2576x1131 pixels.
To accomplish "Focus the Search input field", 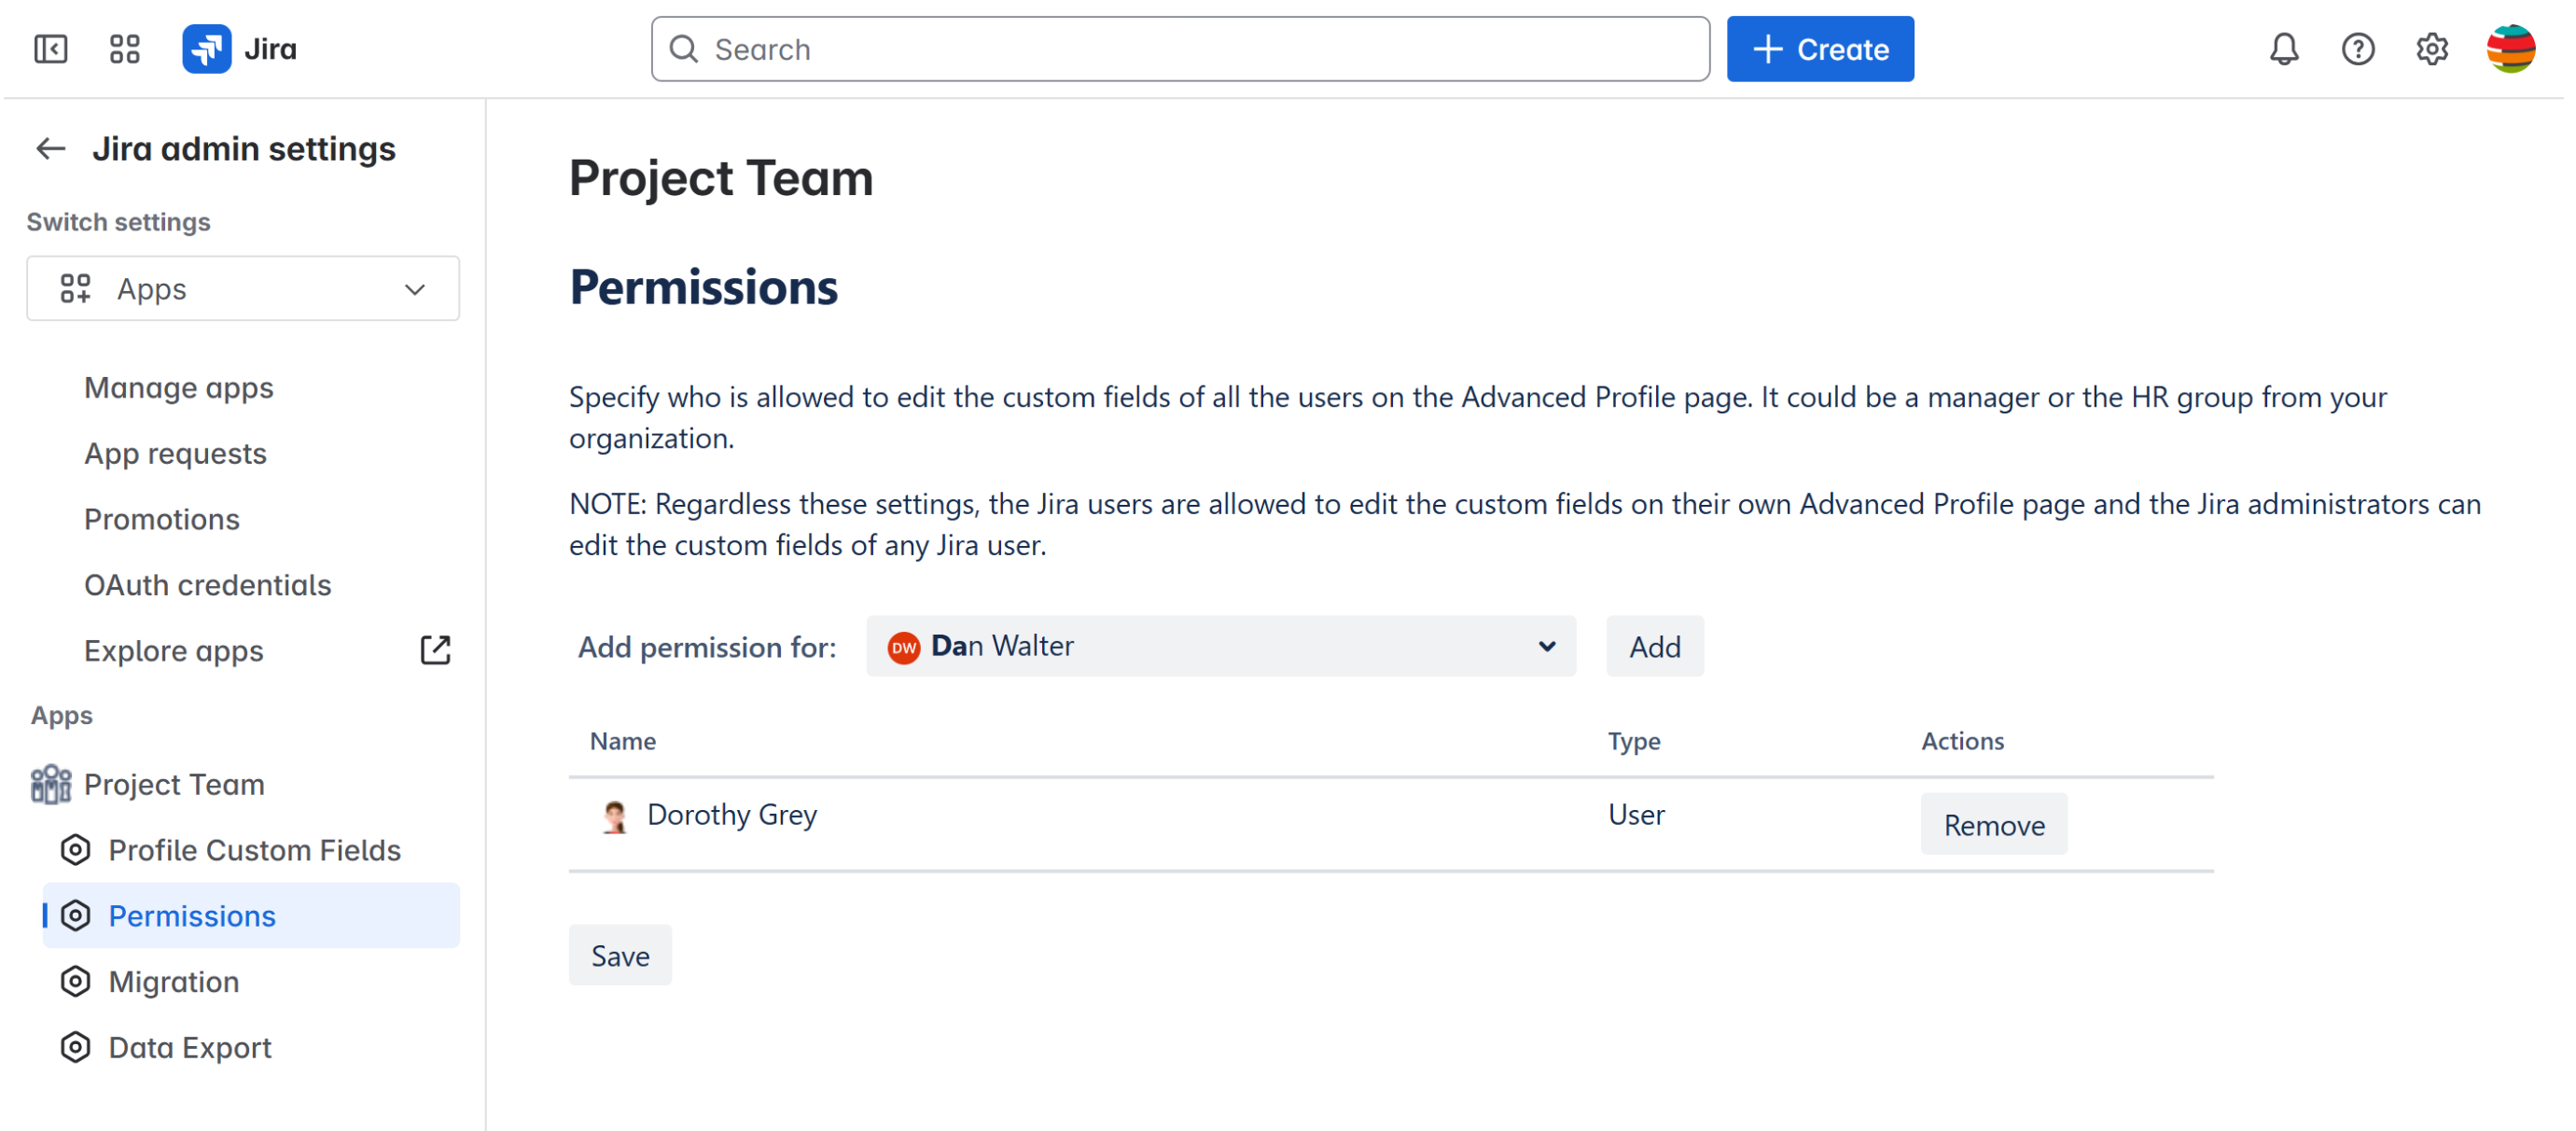I will [x=1180, y=49].
